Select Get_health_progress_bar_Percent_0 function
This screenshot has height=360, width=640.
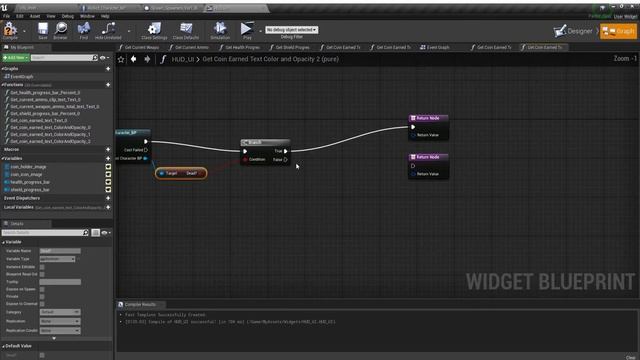pyautogui.click(x=45, y=93)
